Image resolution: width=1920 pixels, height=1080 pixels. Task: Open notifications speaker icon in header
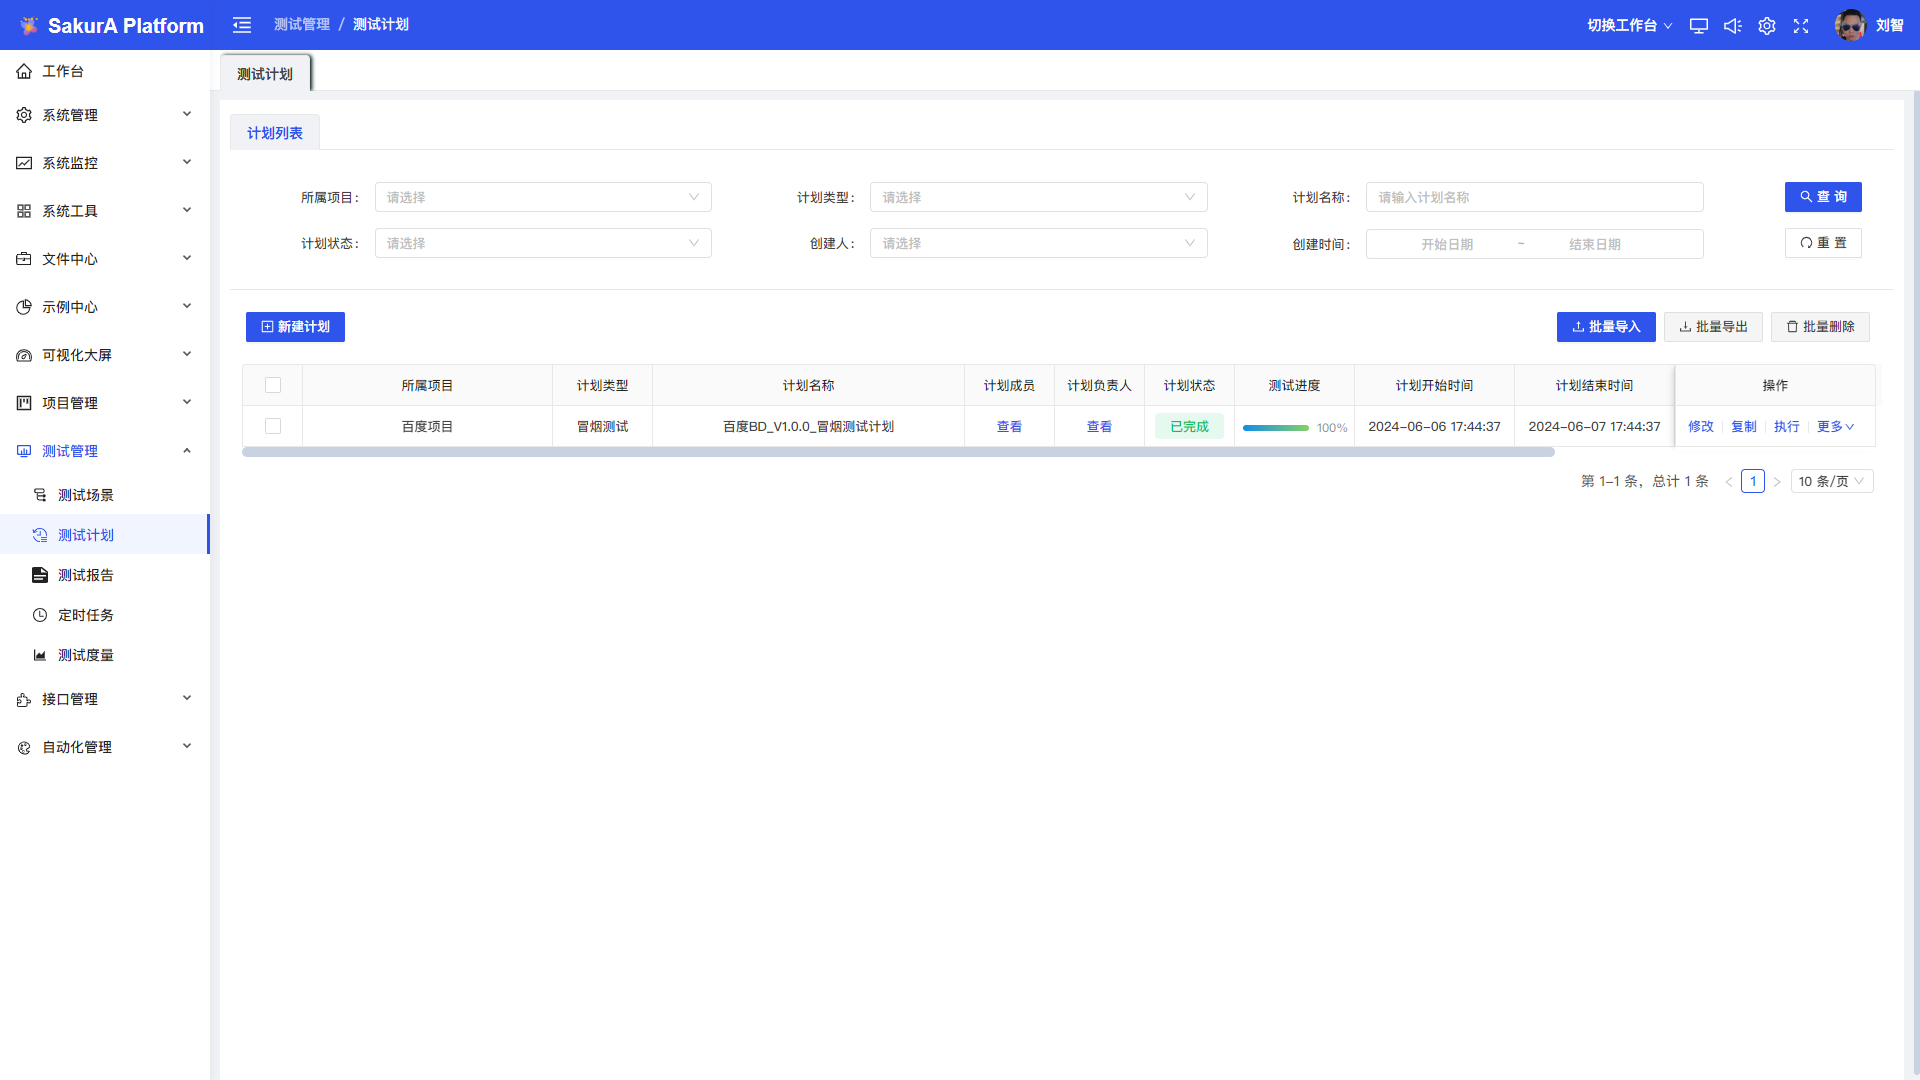1732,26
